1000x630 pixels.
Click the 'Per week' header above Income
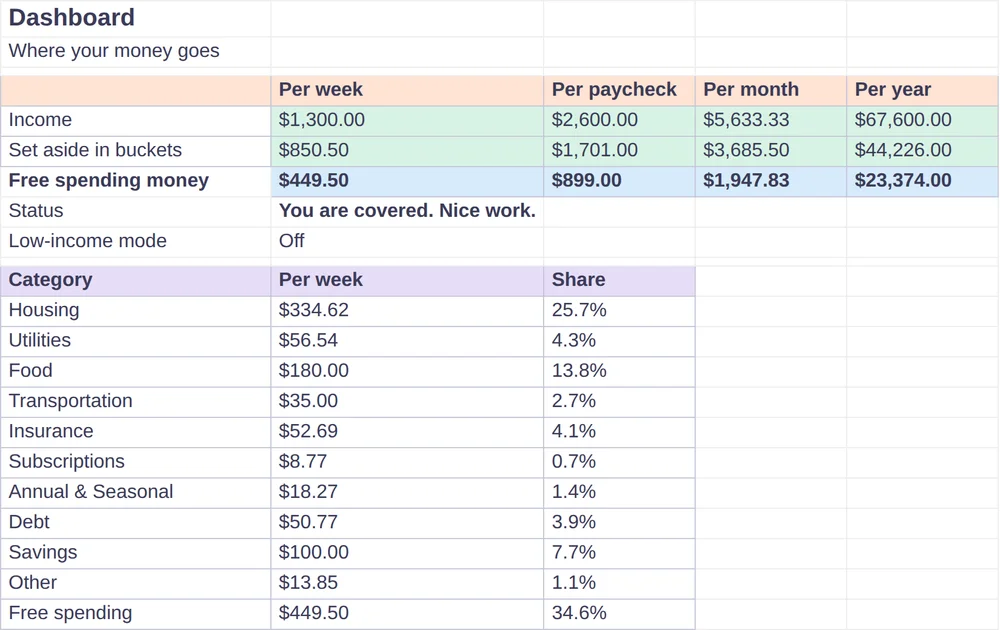click(x=407, y=90)
